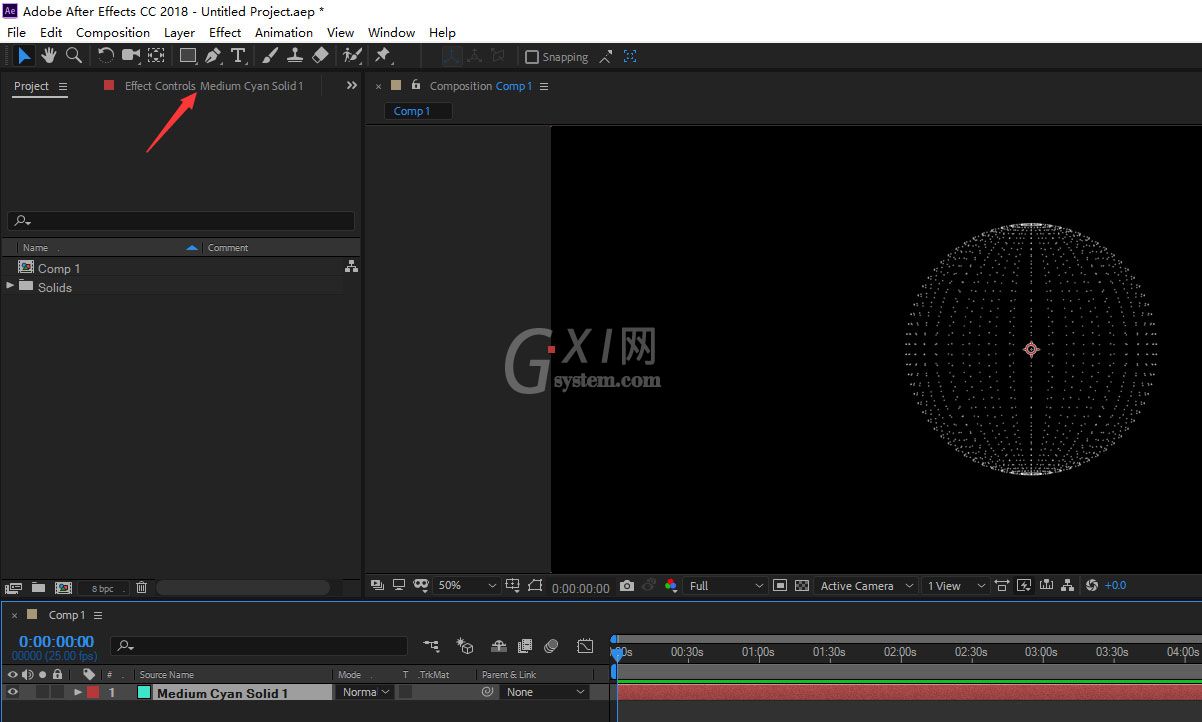
Task: Select the Hand tool
Action: (x=49, y=56)
